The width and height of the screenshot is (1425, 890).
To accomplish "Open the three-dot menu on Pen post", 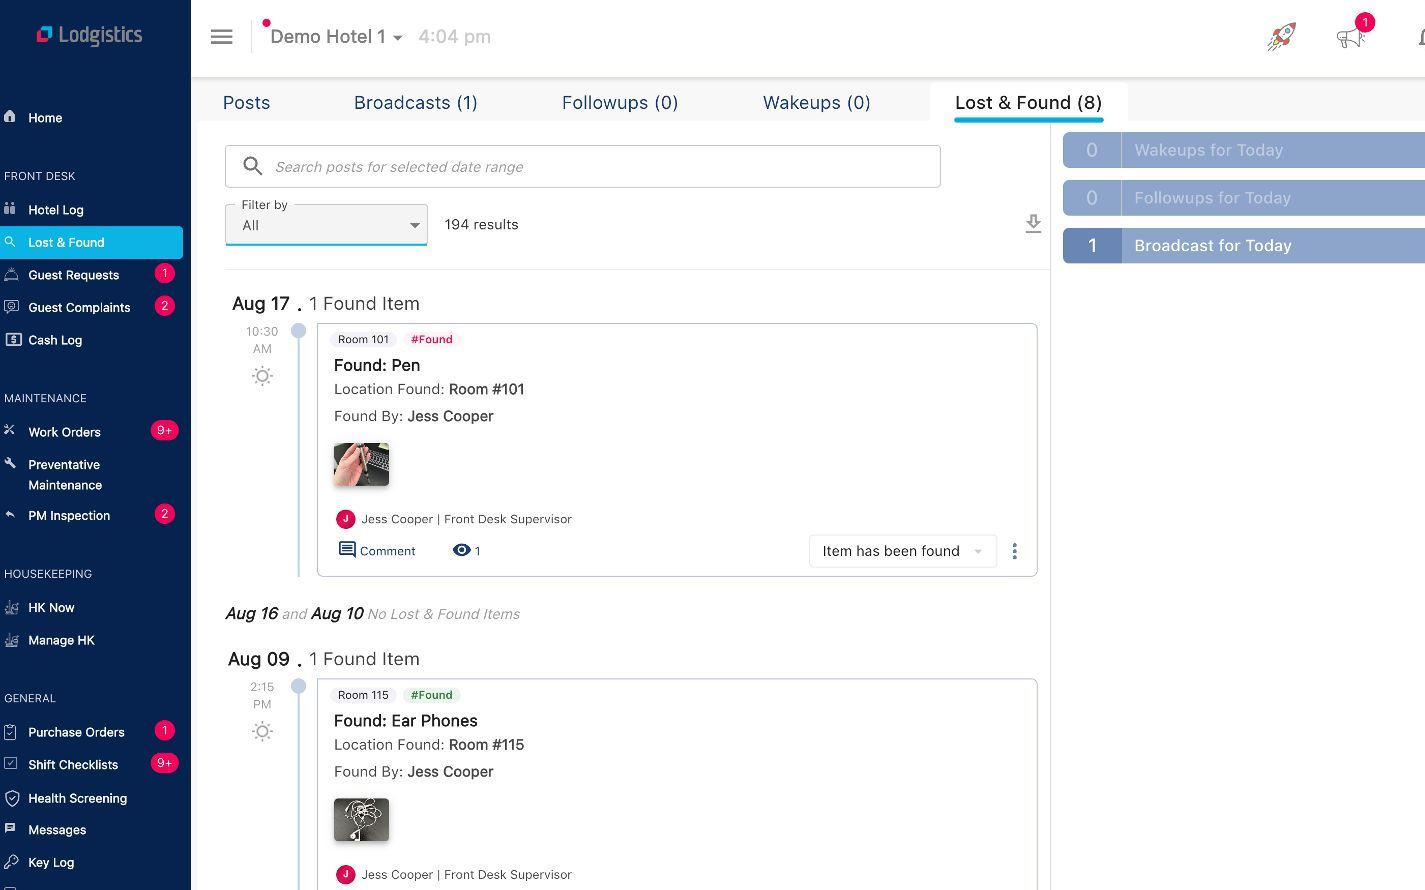I will click(1014, 551).
